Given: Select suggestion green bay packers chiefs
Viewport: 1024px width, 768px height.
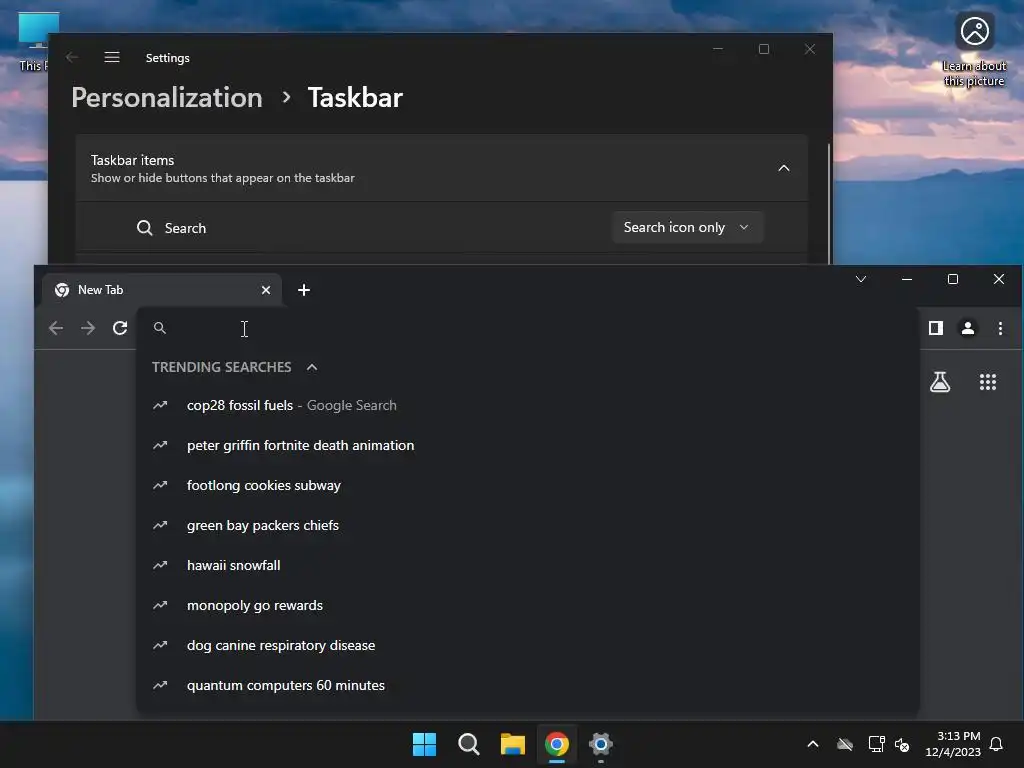Looking at the screenshot, I should pos(528,525).
